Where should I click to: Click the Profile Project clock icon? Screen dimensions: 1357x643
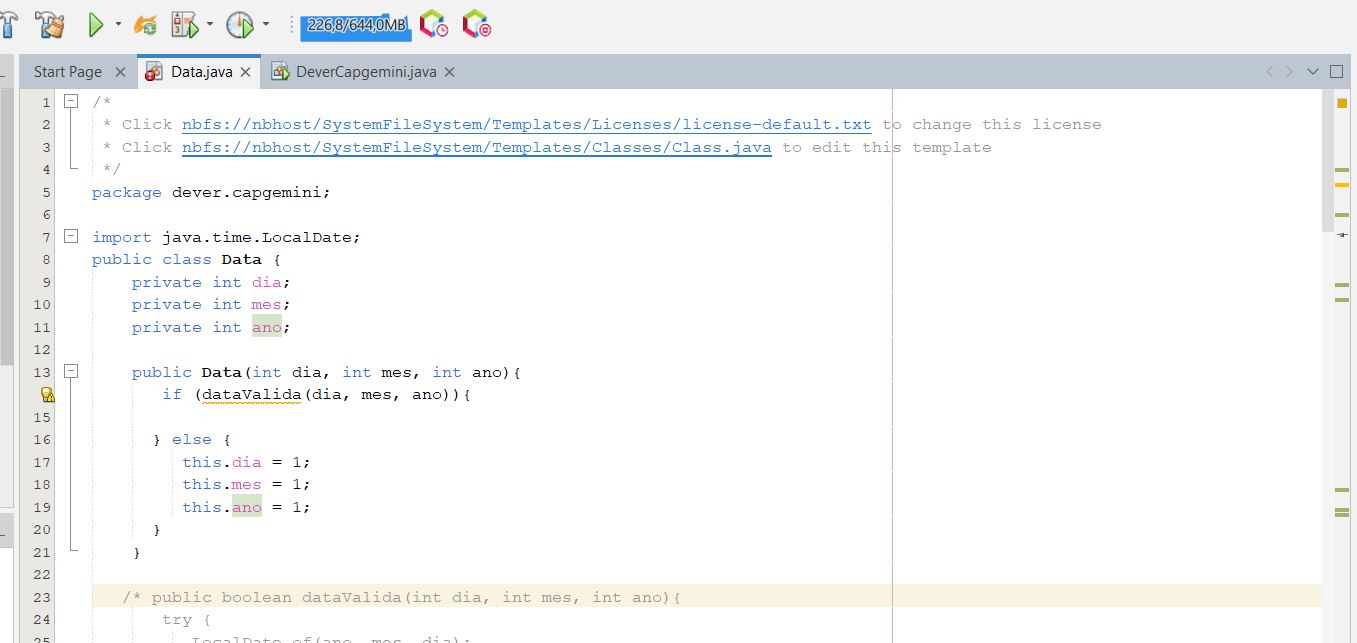click(240, 24)
